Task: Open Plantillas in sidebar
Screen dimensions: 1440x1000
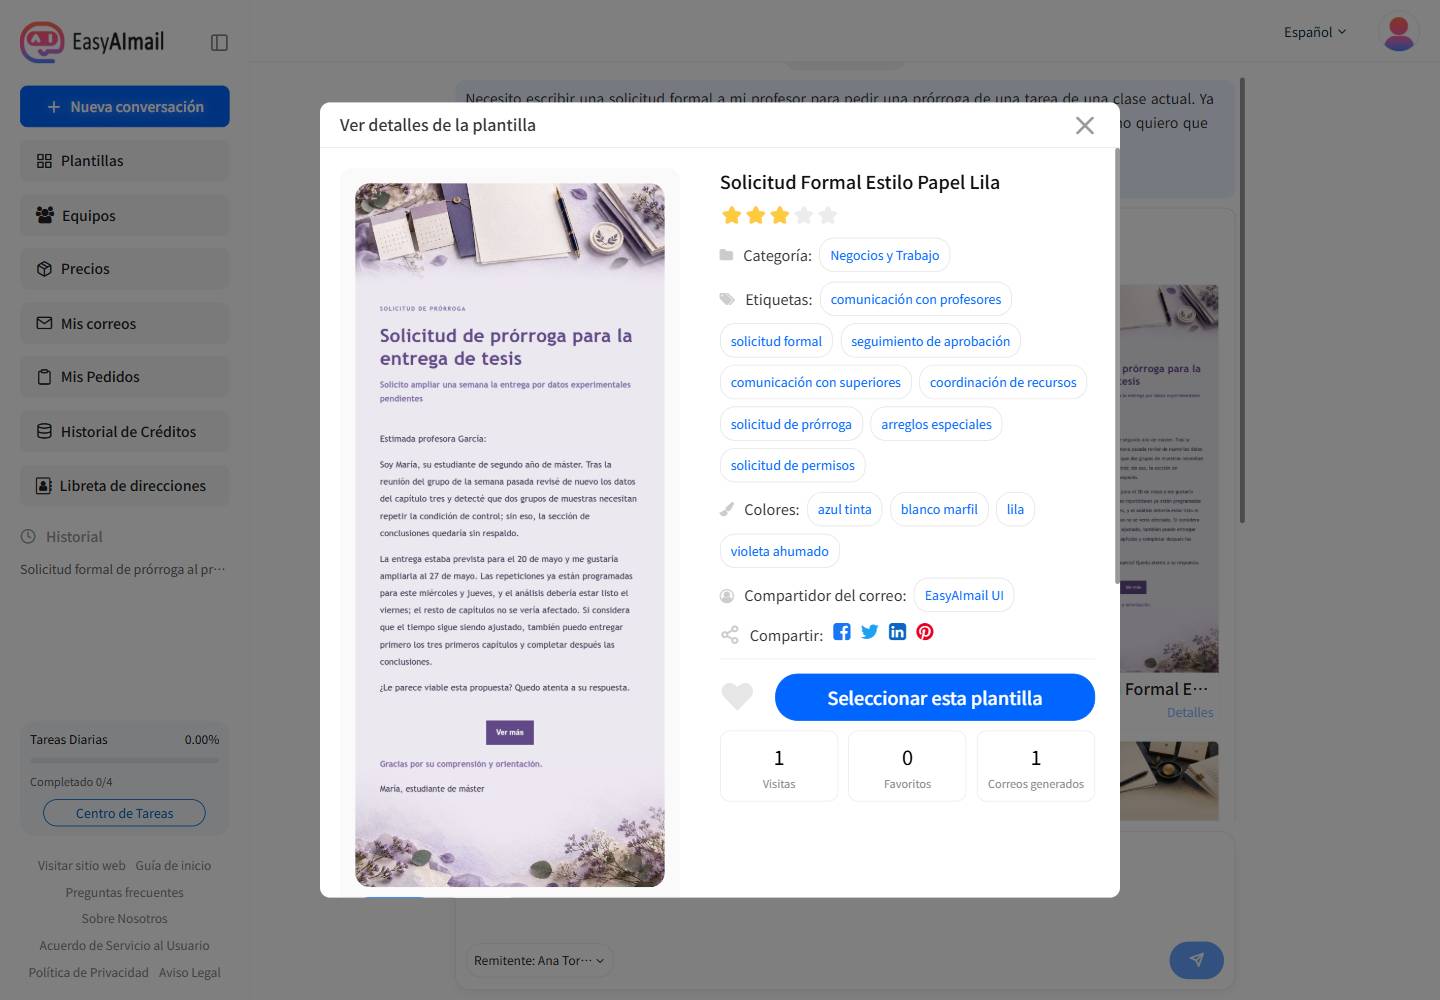Action: (x=125, y=161)
